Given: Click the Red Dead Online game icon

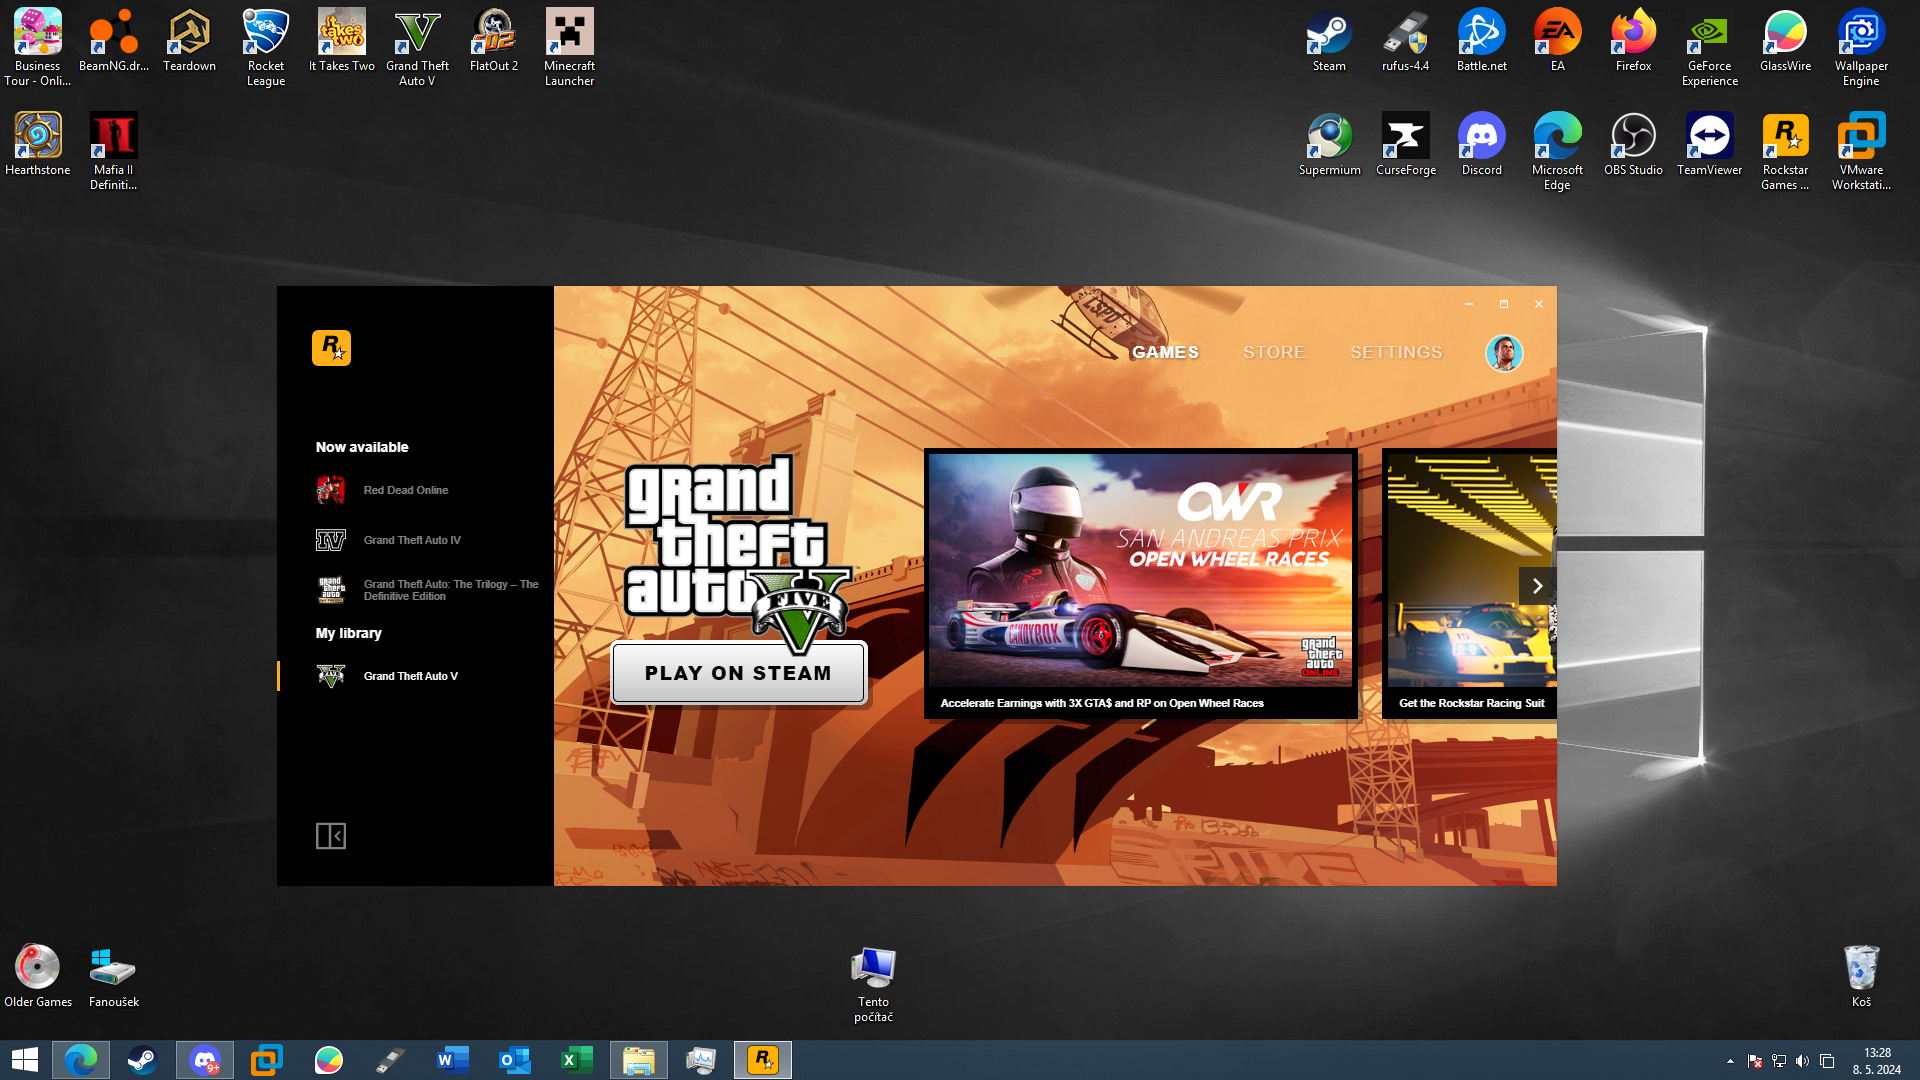Looking at the screenshot, I should (331, 490).
